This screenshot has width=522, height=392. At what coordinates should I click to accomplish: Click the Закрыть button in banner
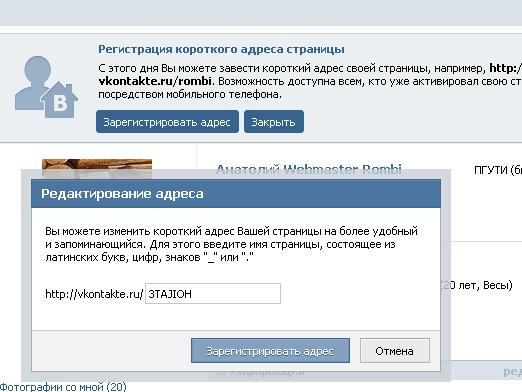pyautogui.click(x=274, y=122)
